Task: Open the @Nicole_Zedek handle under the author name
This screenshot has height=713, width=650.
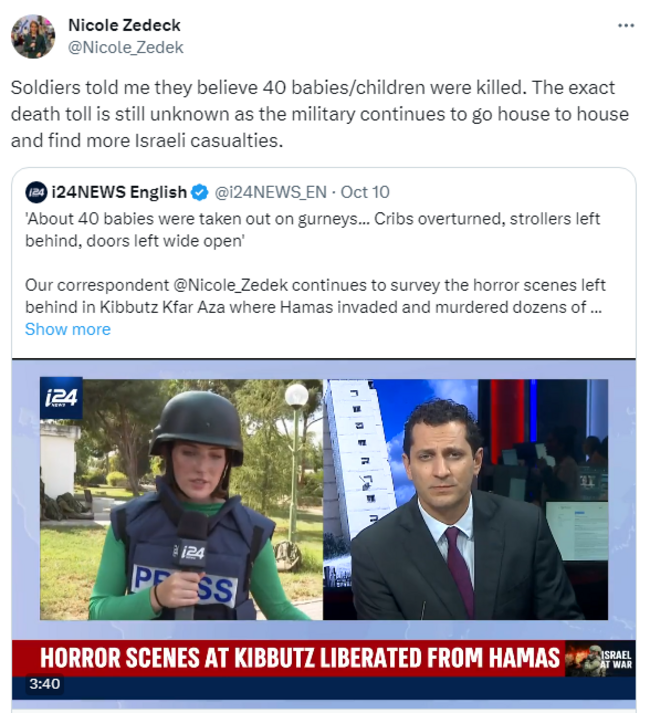Action: pos(125,47)
